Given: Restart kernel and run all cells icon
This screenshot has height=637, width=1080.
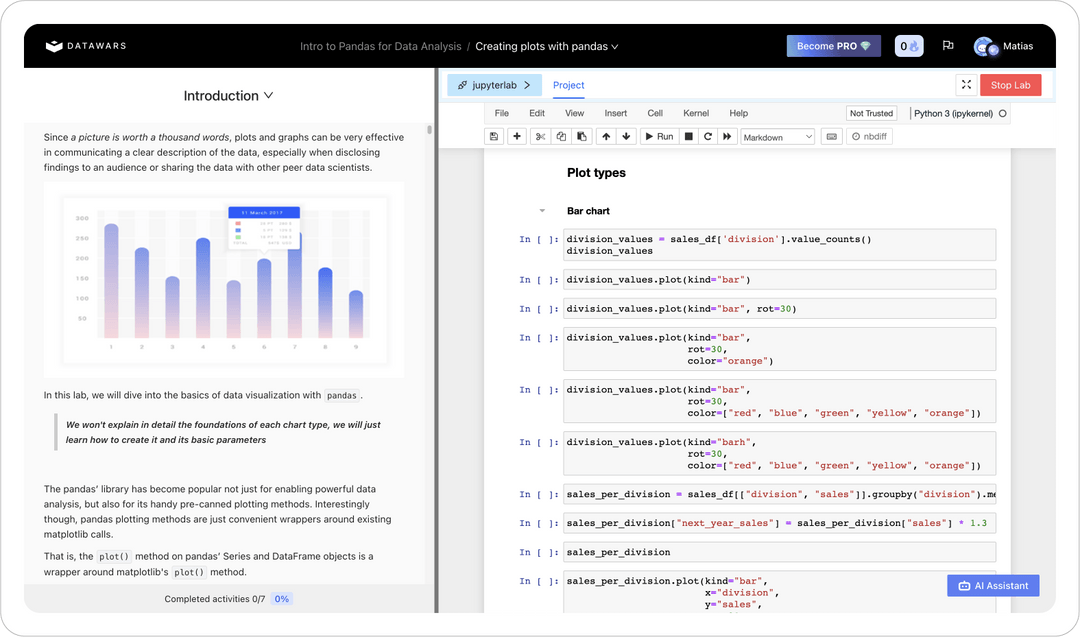Looking at the screenshot, I should 727,136.
